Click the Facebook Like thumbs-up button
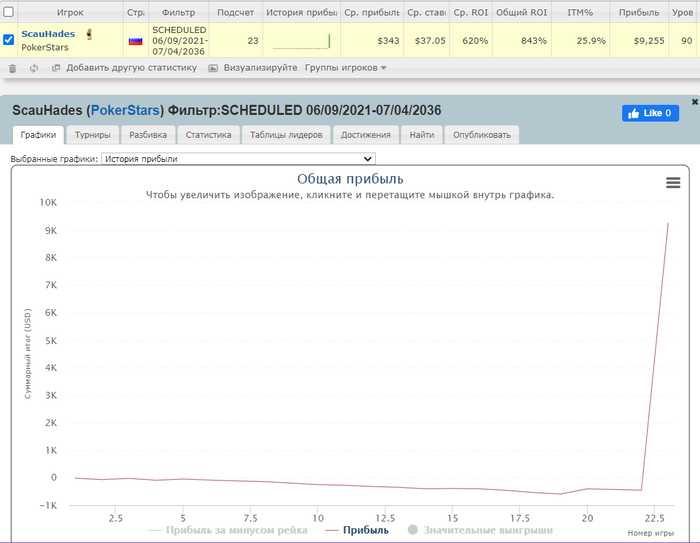The width and height of the screenshot is (700, 543). [x=650, y=113]
